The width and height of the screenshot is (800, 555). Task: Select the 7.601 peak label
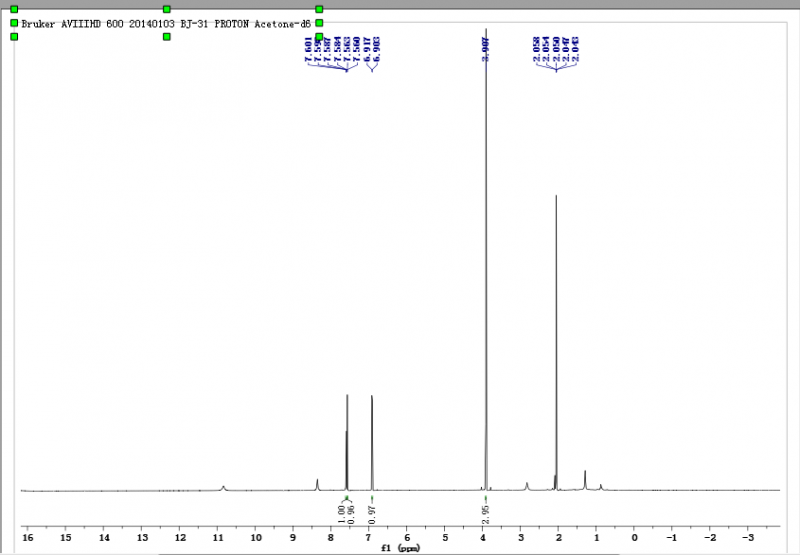pyautogui.click(x=308, y=49)
